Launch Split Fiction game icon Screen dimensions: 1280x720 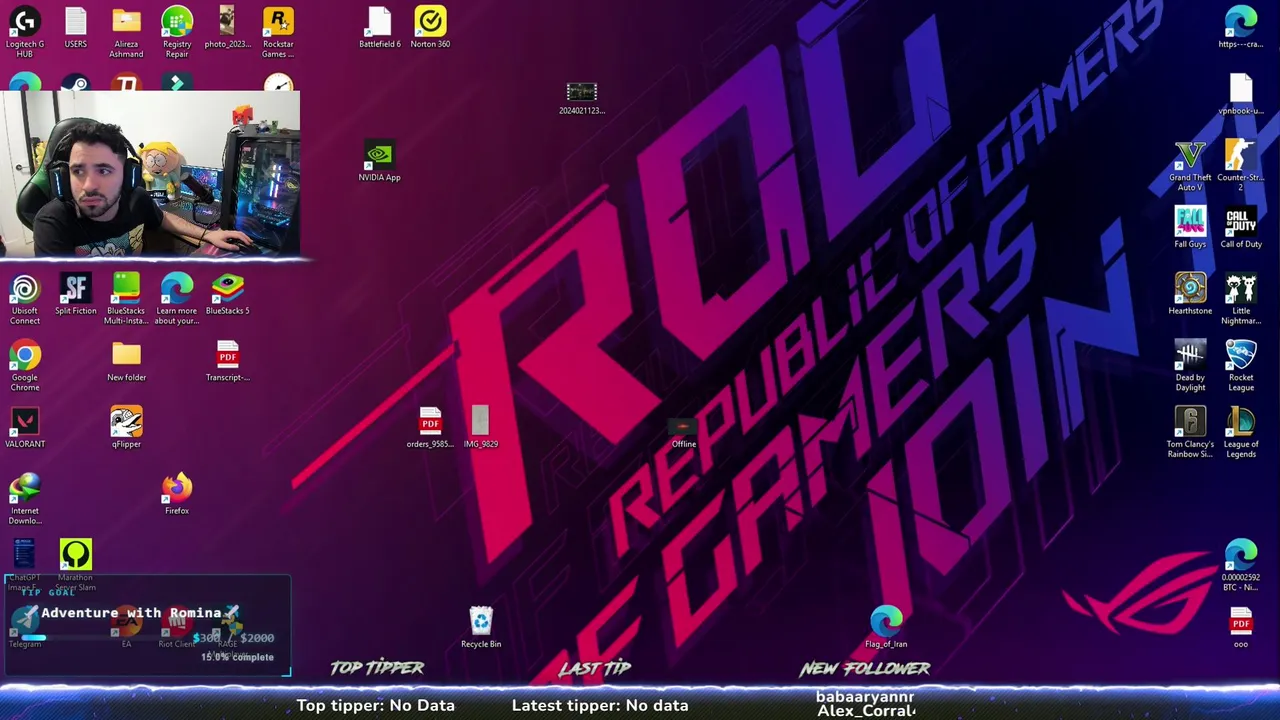[76, 295]
